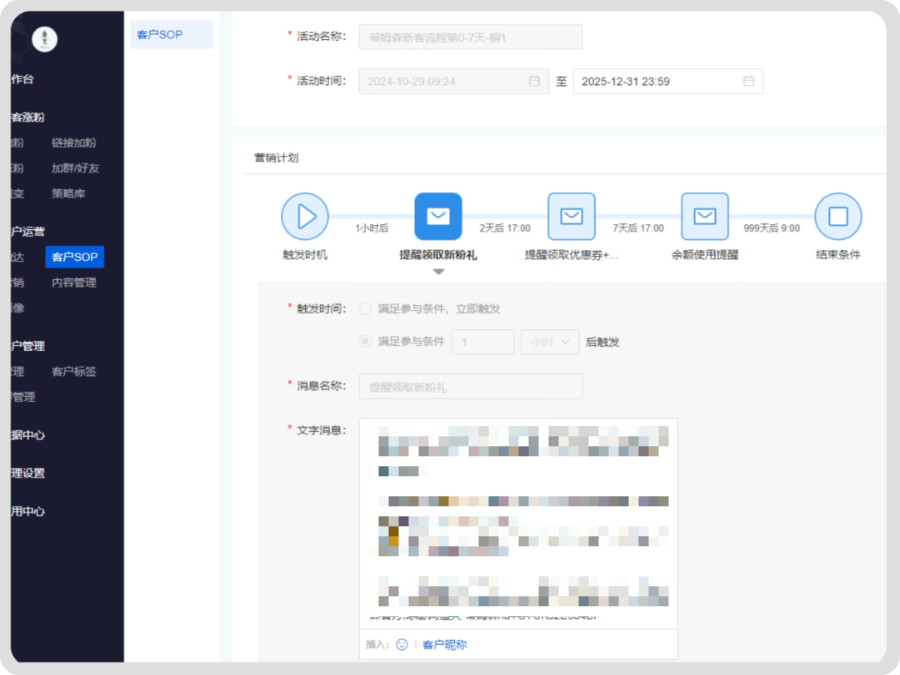The image size is (900, 675).
Task: Open the 余额使用提醒 envelope step
Action: pos(705,217)
